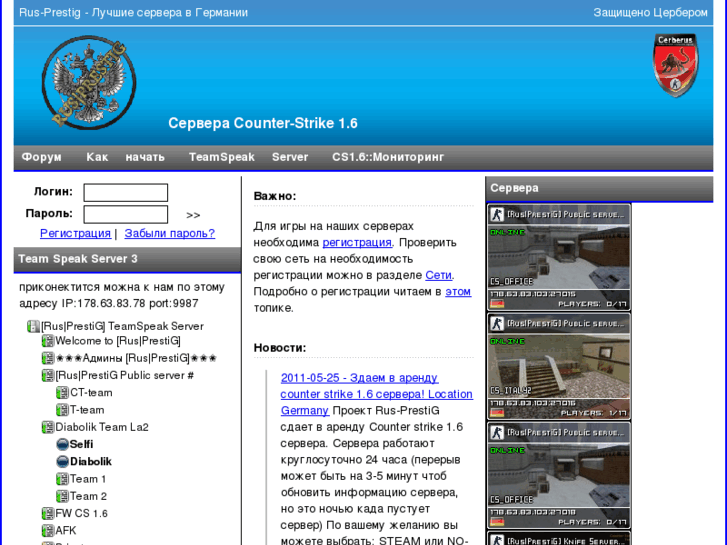Open the cs_italy2 server banner on port 27016
The image size is (727, 545).
click(559, 367)
